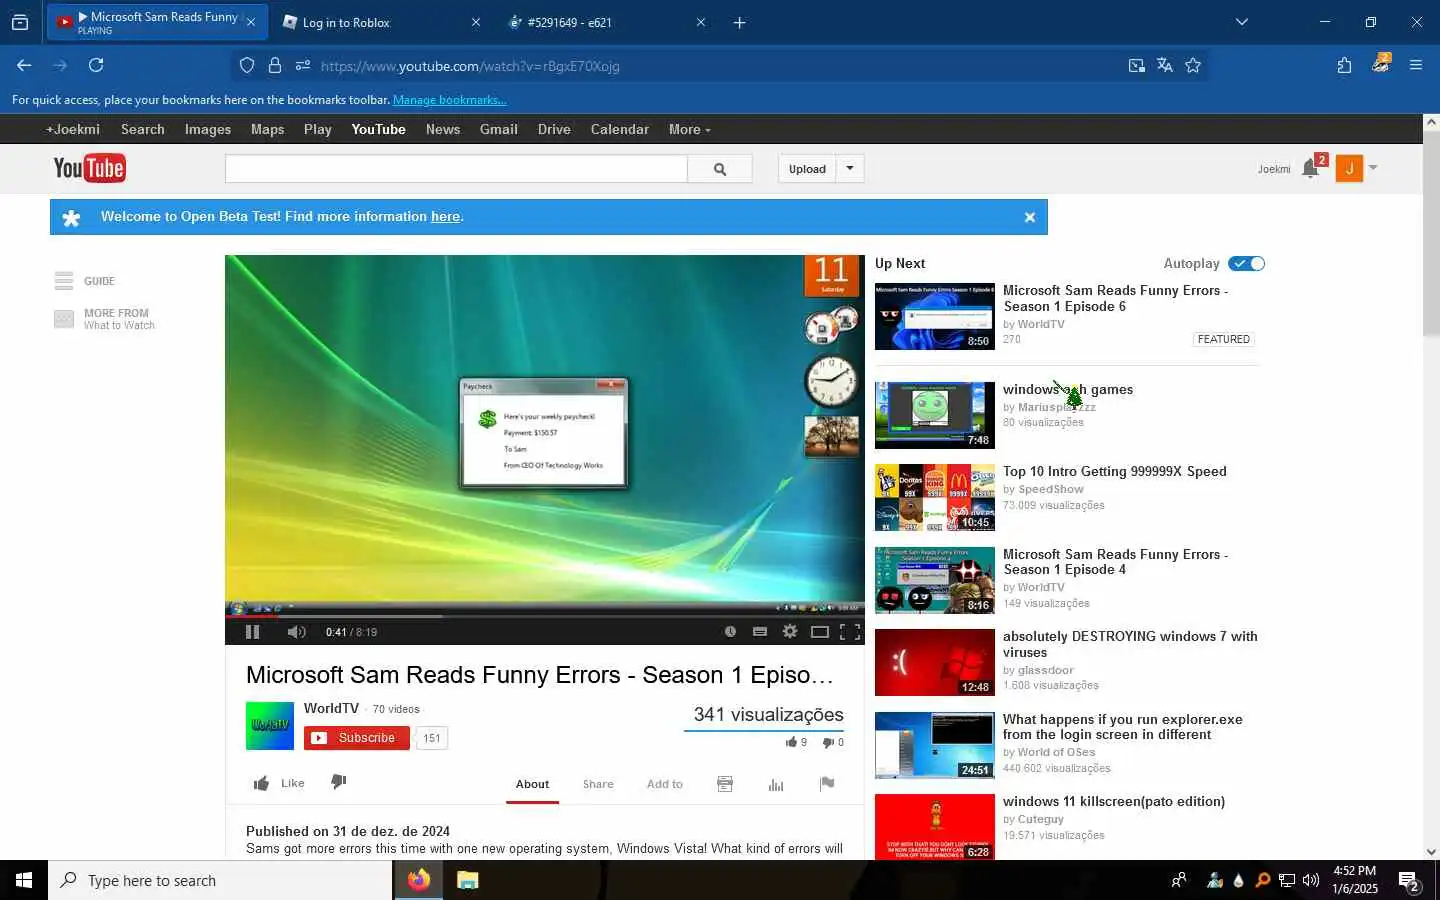
Task: Click the Upload button
Action: point(807,169)
